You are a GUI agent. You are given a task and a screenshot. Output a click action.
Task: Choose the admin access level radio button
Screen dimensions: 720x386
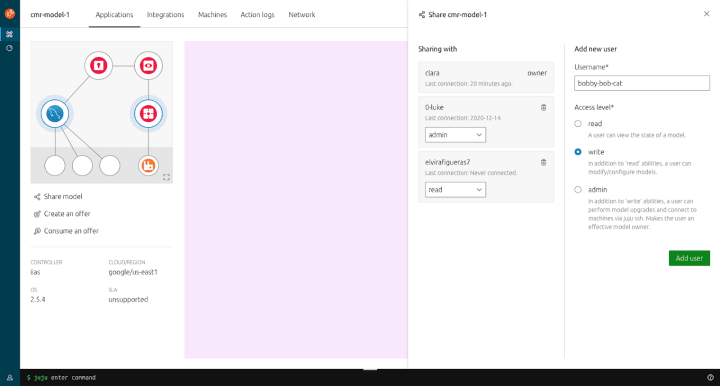pos(578,190)
